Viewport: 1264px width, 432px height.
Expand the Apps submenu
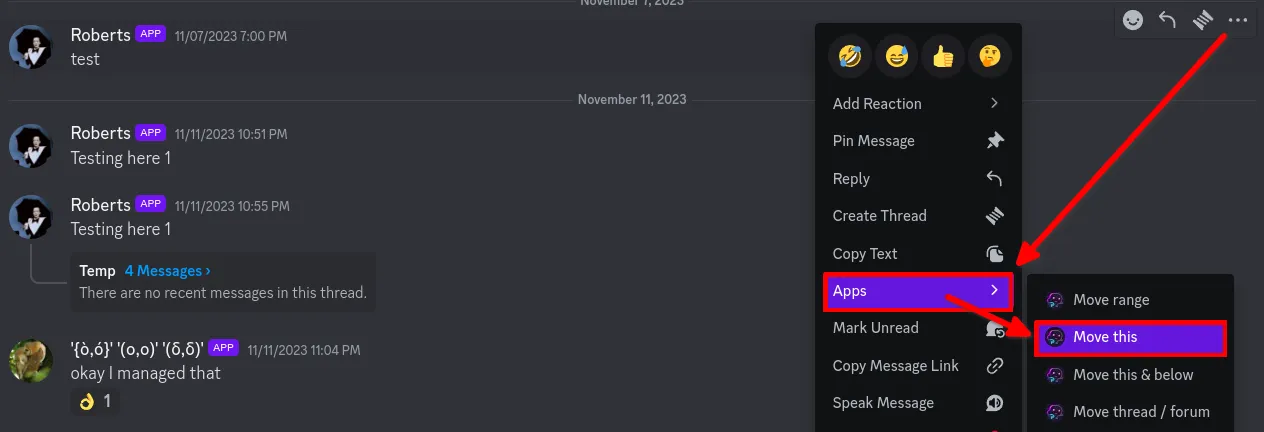[x=918, y=291]
